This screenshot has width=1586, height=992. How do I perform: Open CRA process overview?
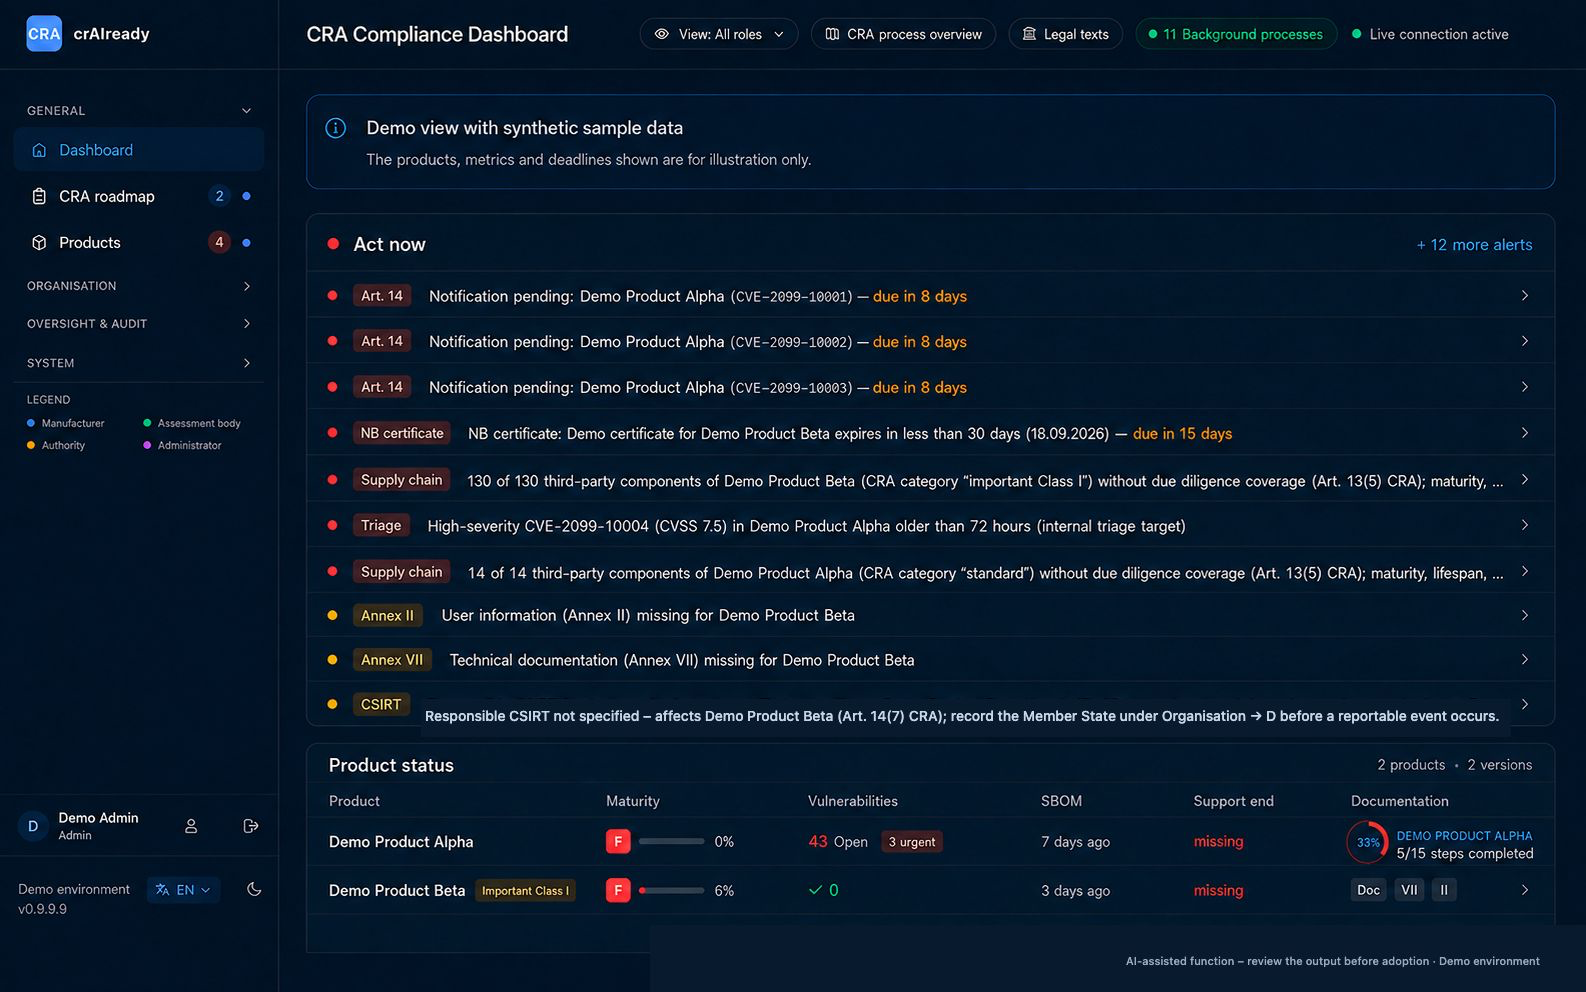click(x=903, y=34)
